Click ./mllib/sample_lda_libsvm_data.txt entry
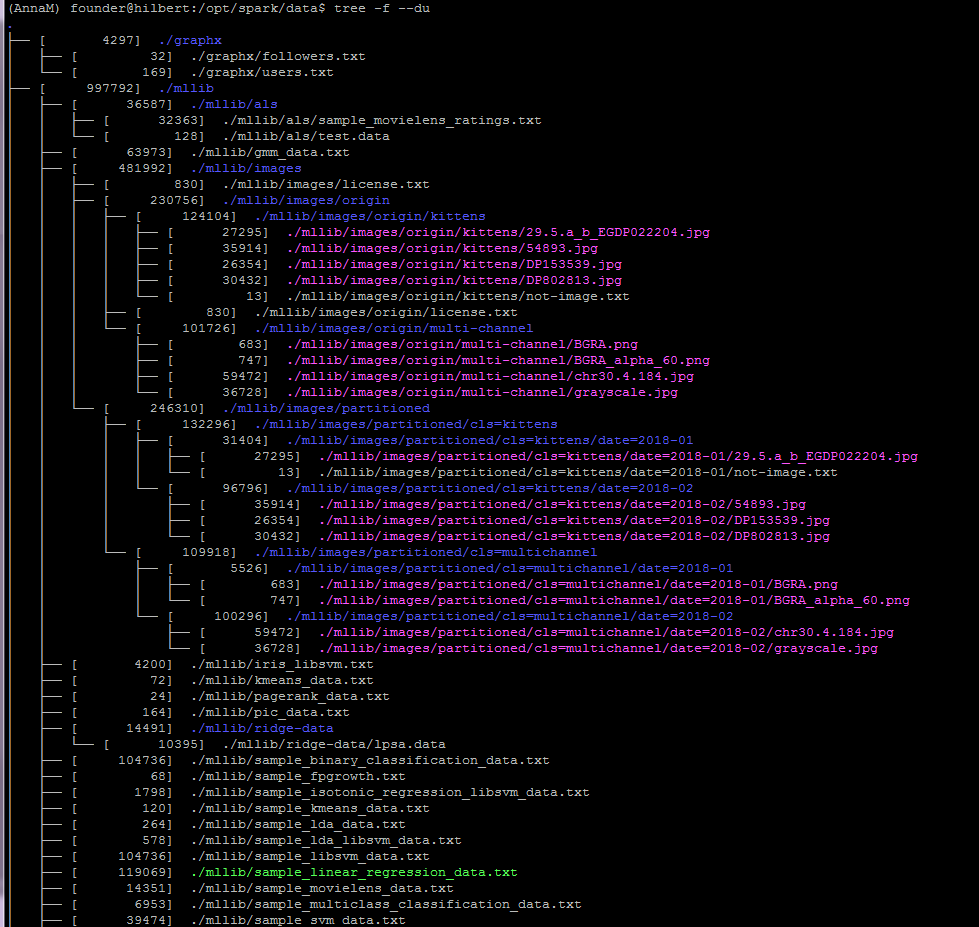 [326, 840]
